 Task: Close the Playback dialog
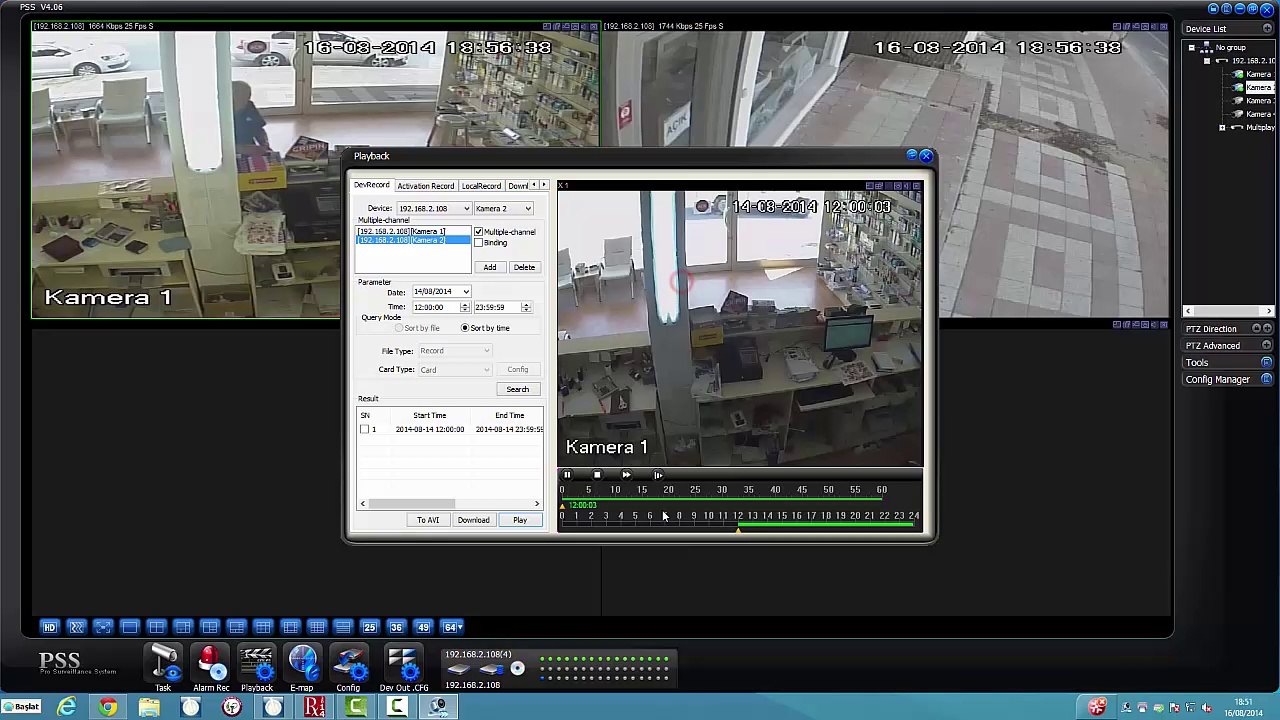(926, 156)
